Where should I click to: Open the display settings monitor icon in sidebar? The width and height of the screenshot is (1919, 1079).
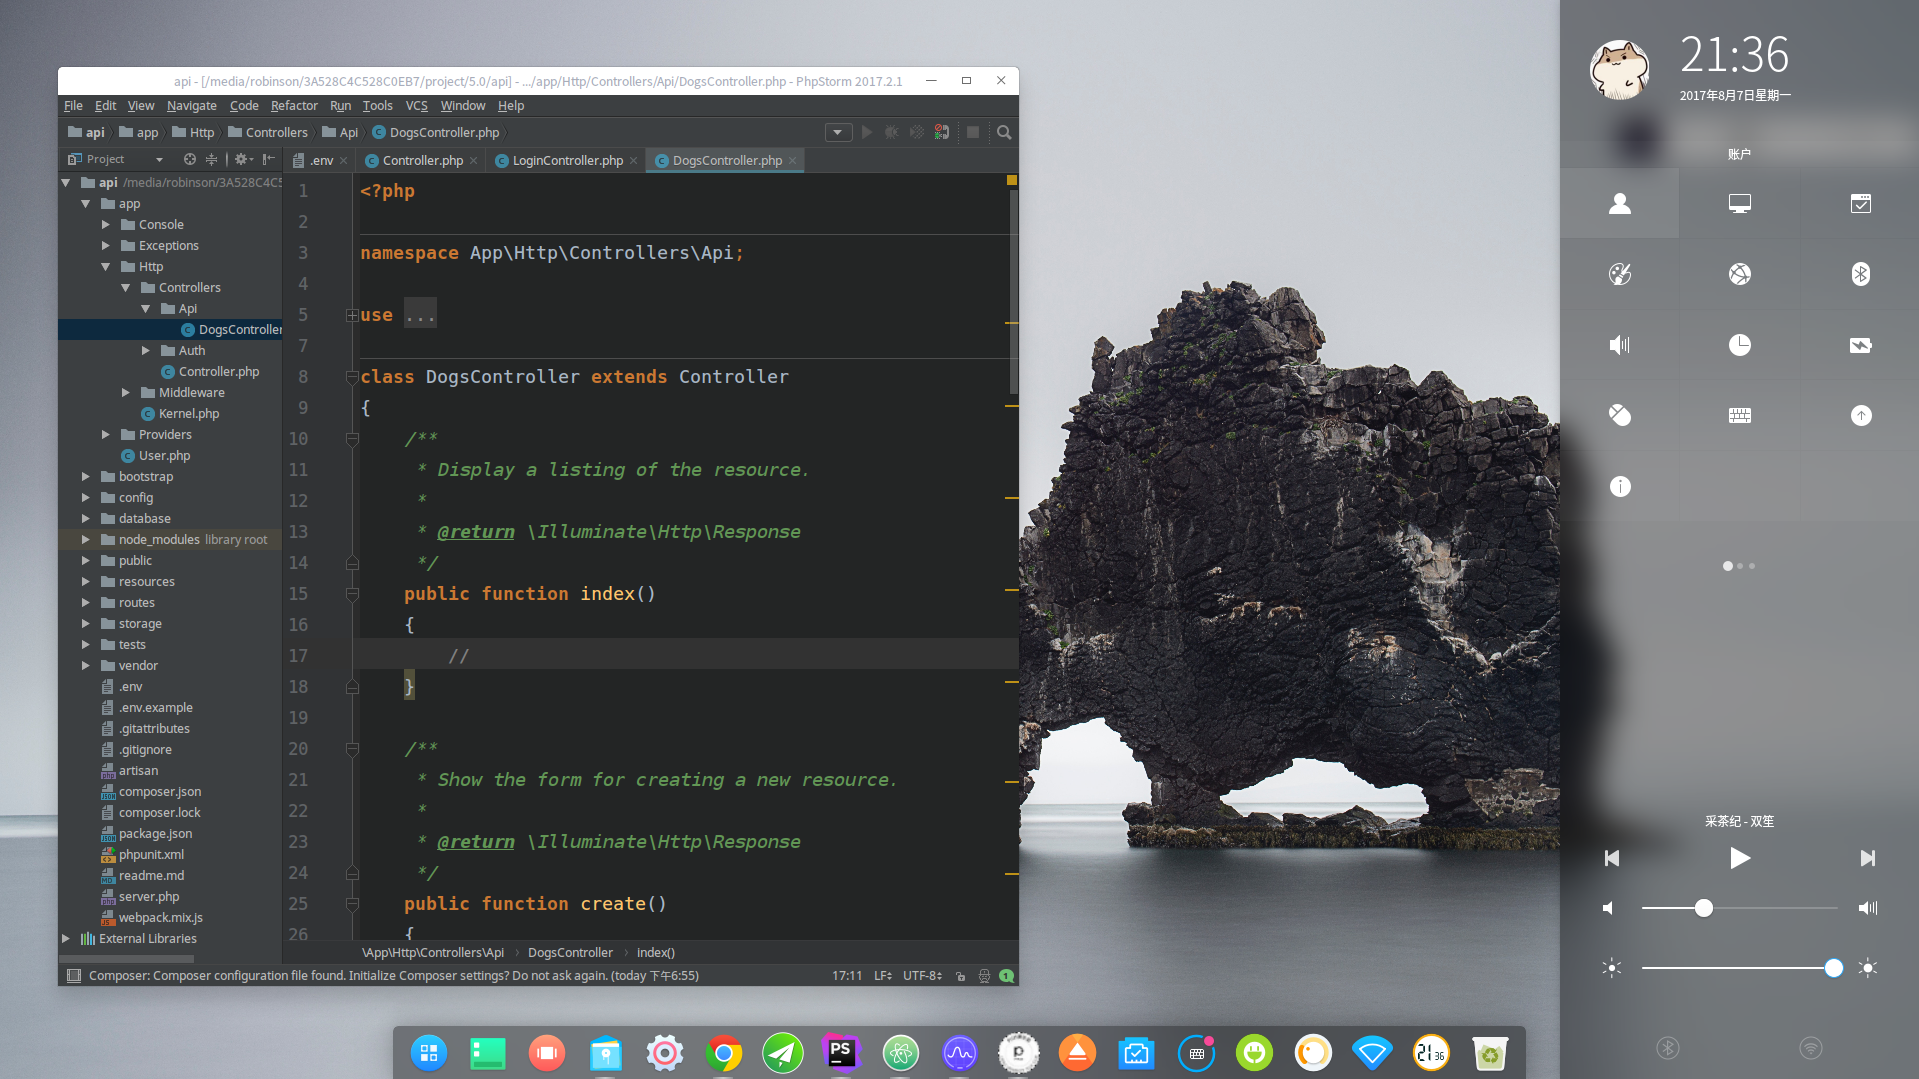point(1740,203)
